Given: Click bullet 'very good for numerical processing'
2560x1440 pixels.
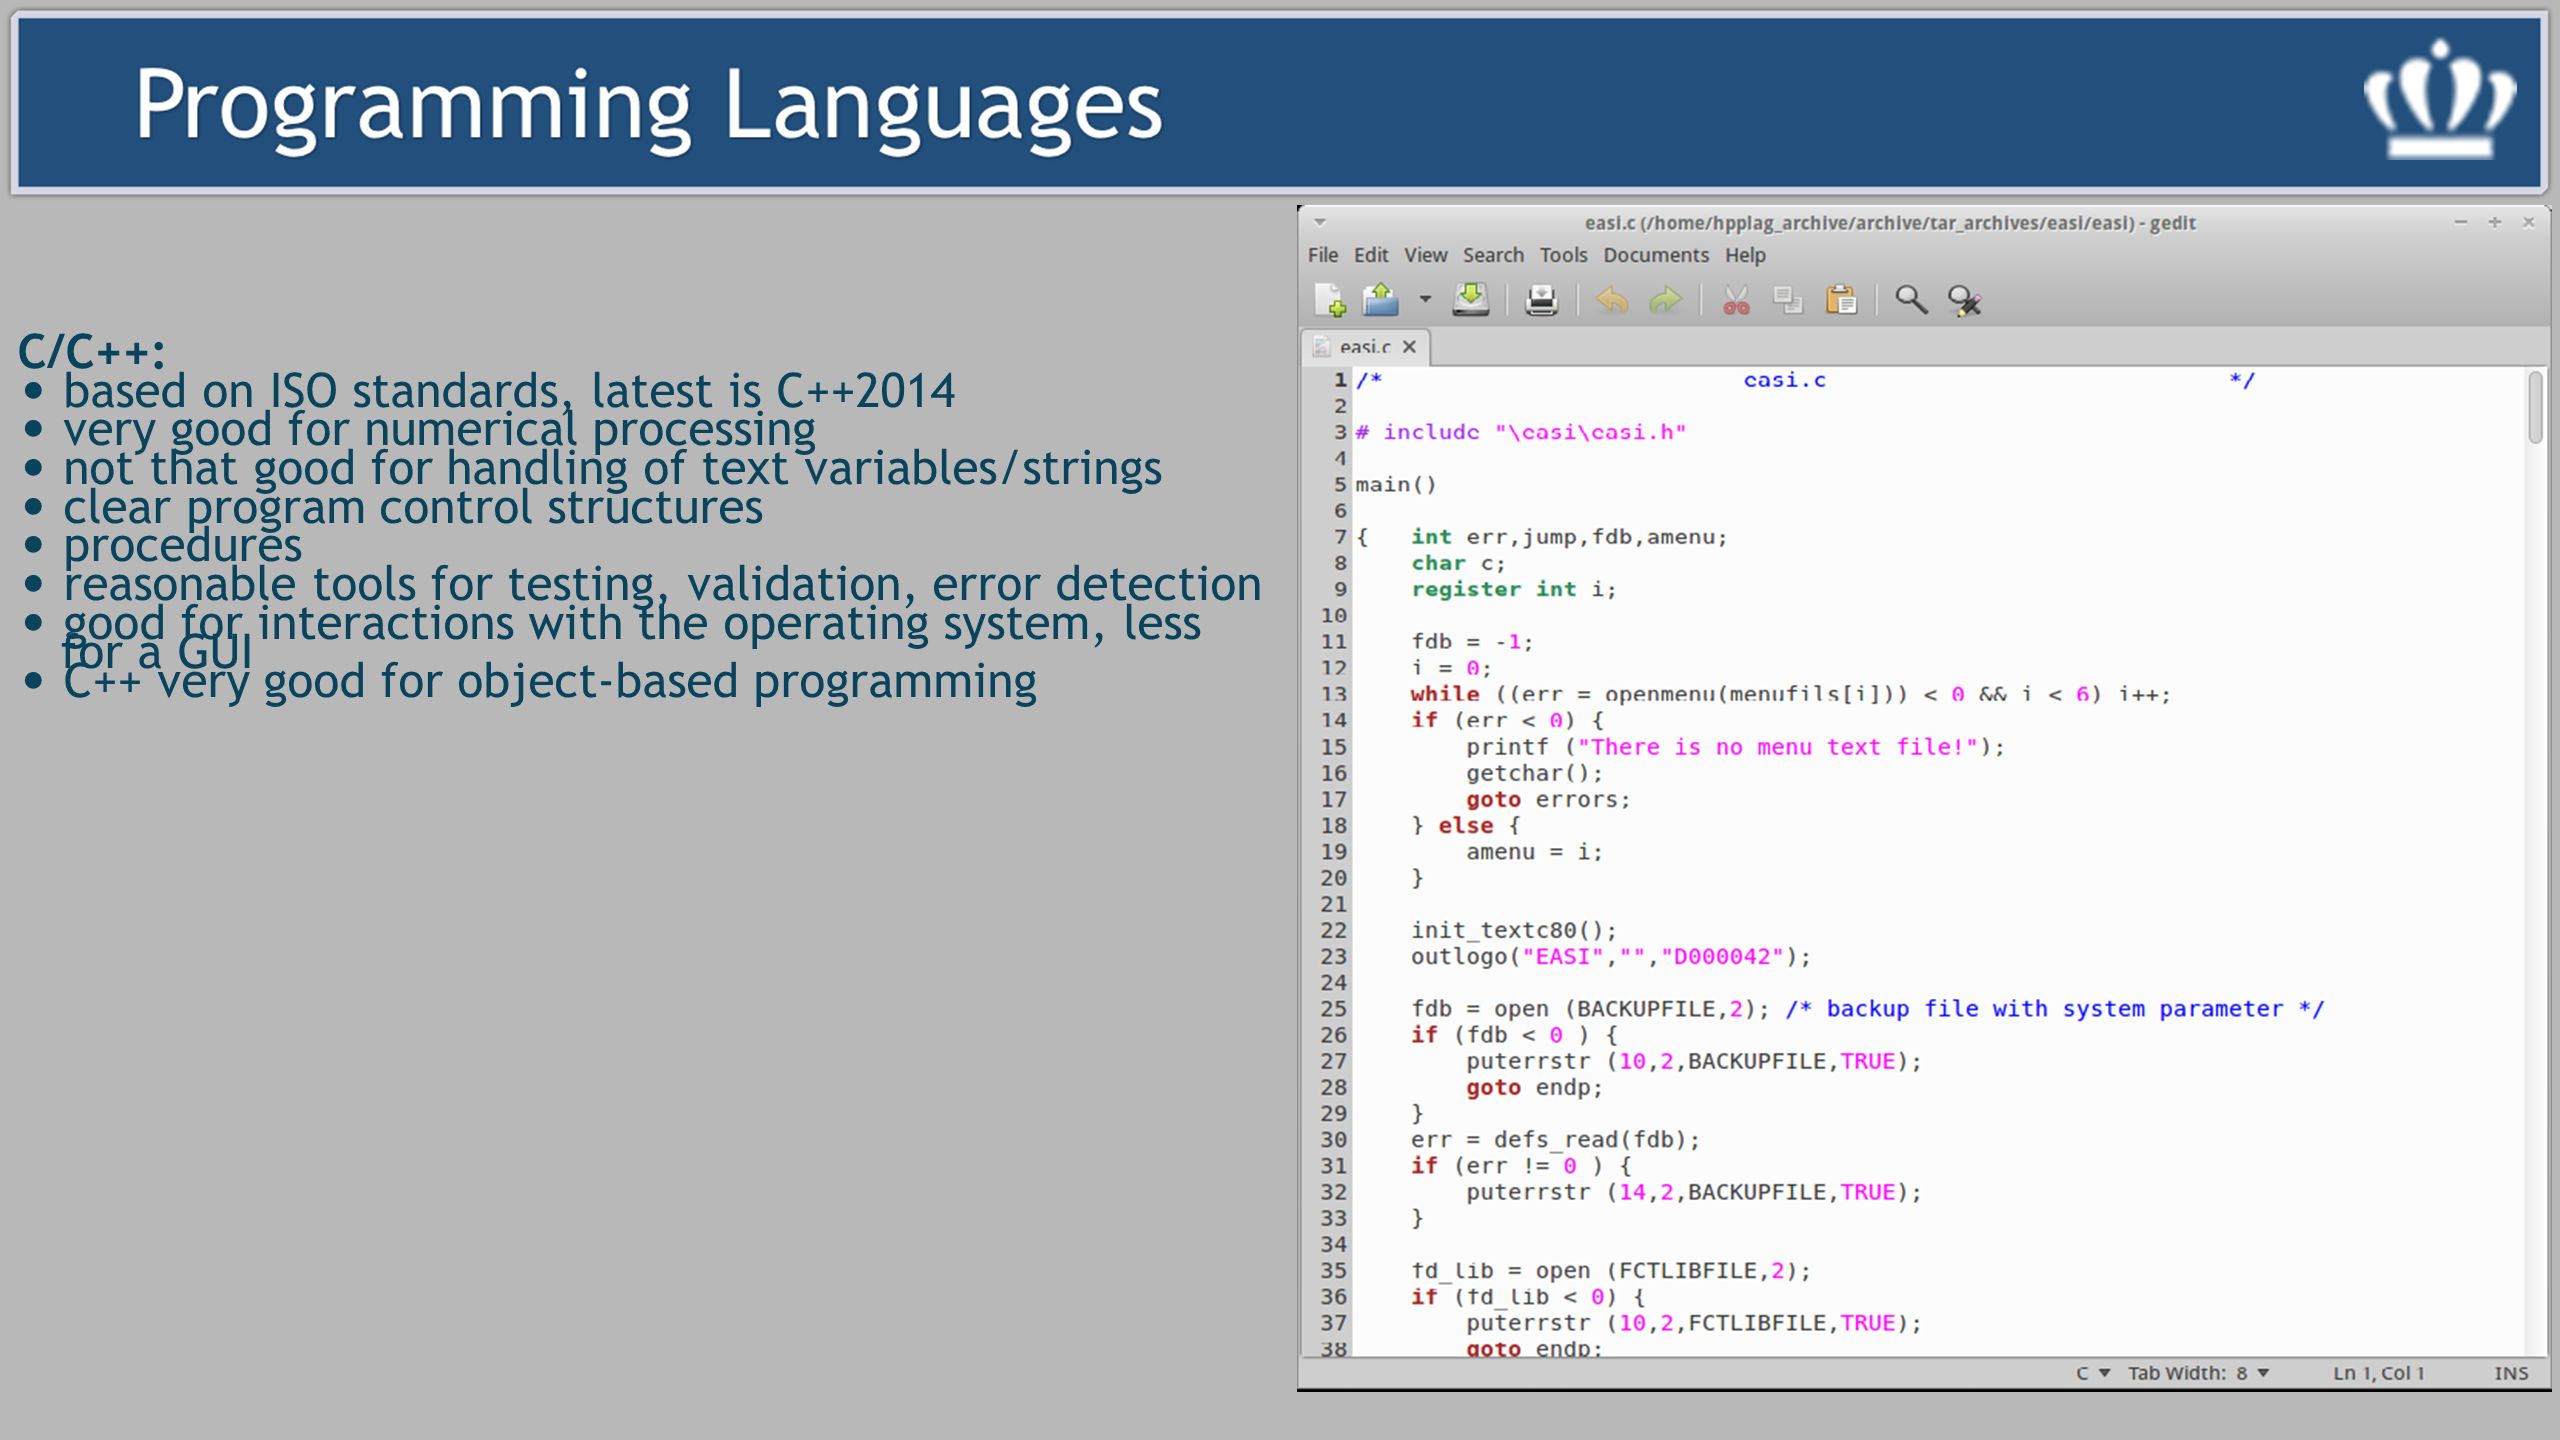Looking at the screenshot, I should (439, 429).
